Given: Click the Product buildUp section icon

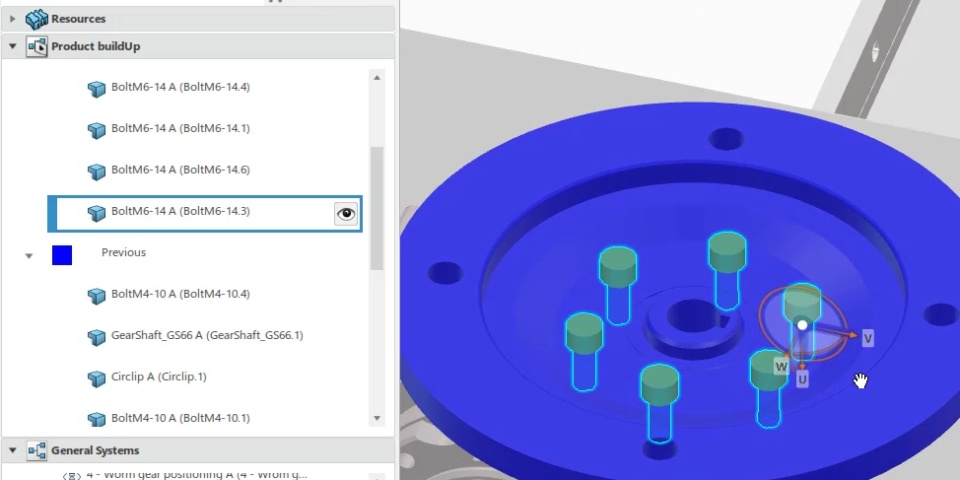Looking at the screenshot, I should click(36, 47).
